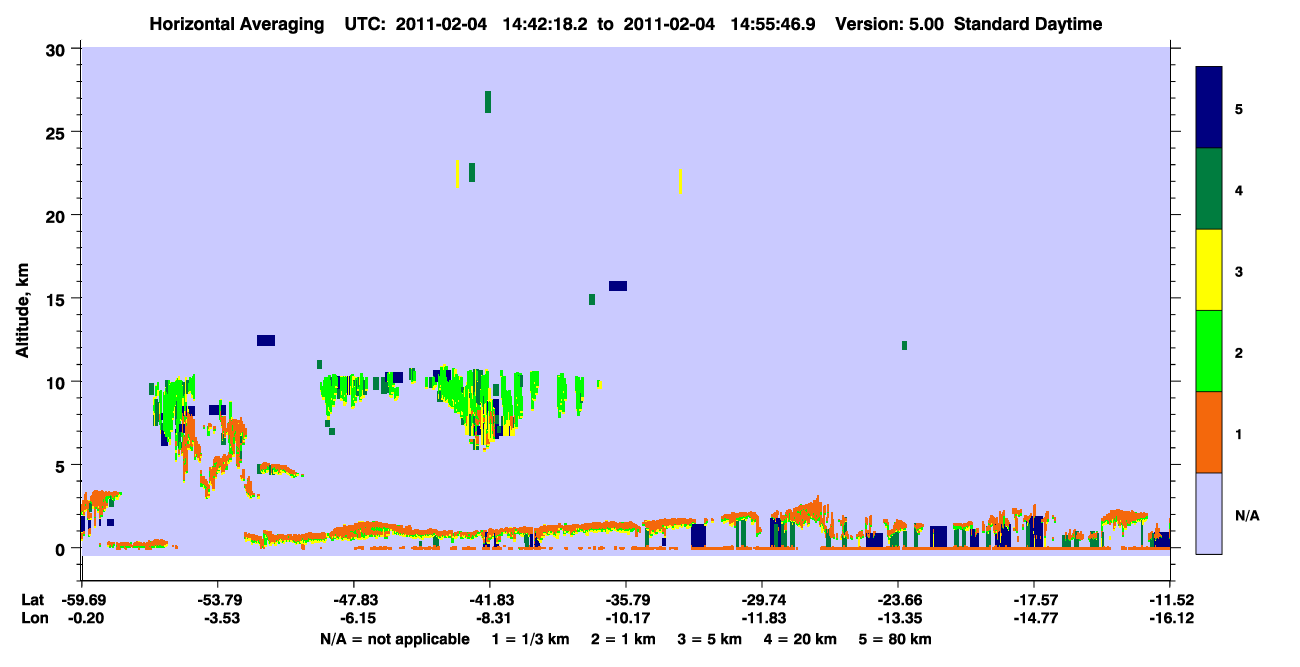The height and width of the screenshot is (667, 1300).
Task: Click the N/A = not applicable legend text
Action: tap(394, 638)
